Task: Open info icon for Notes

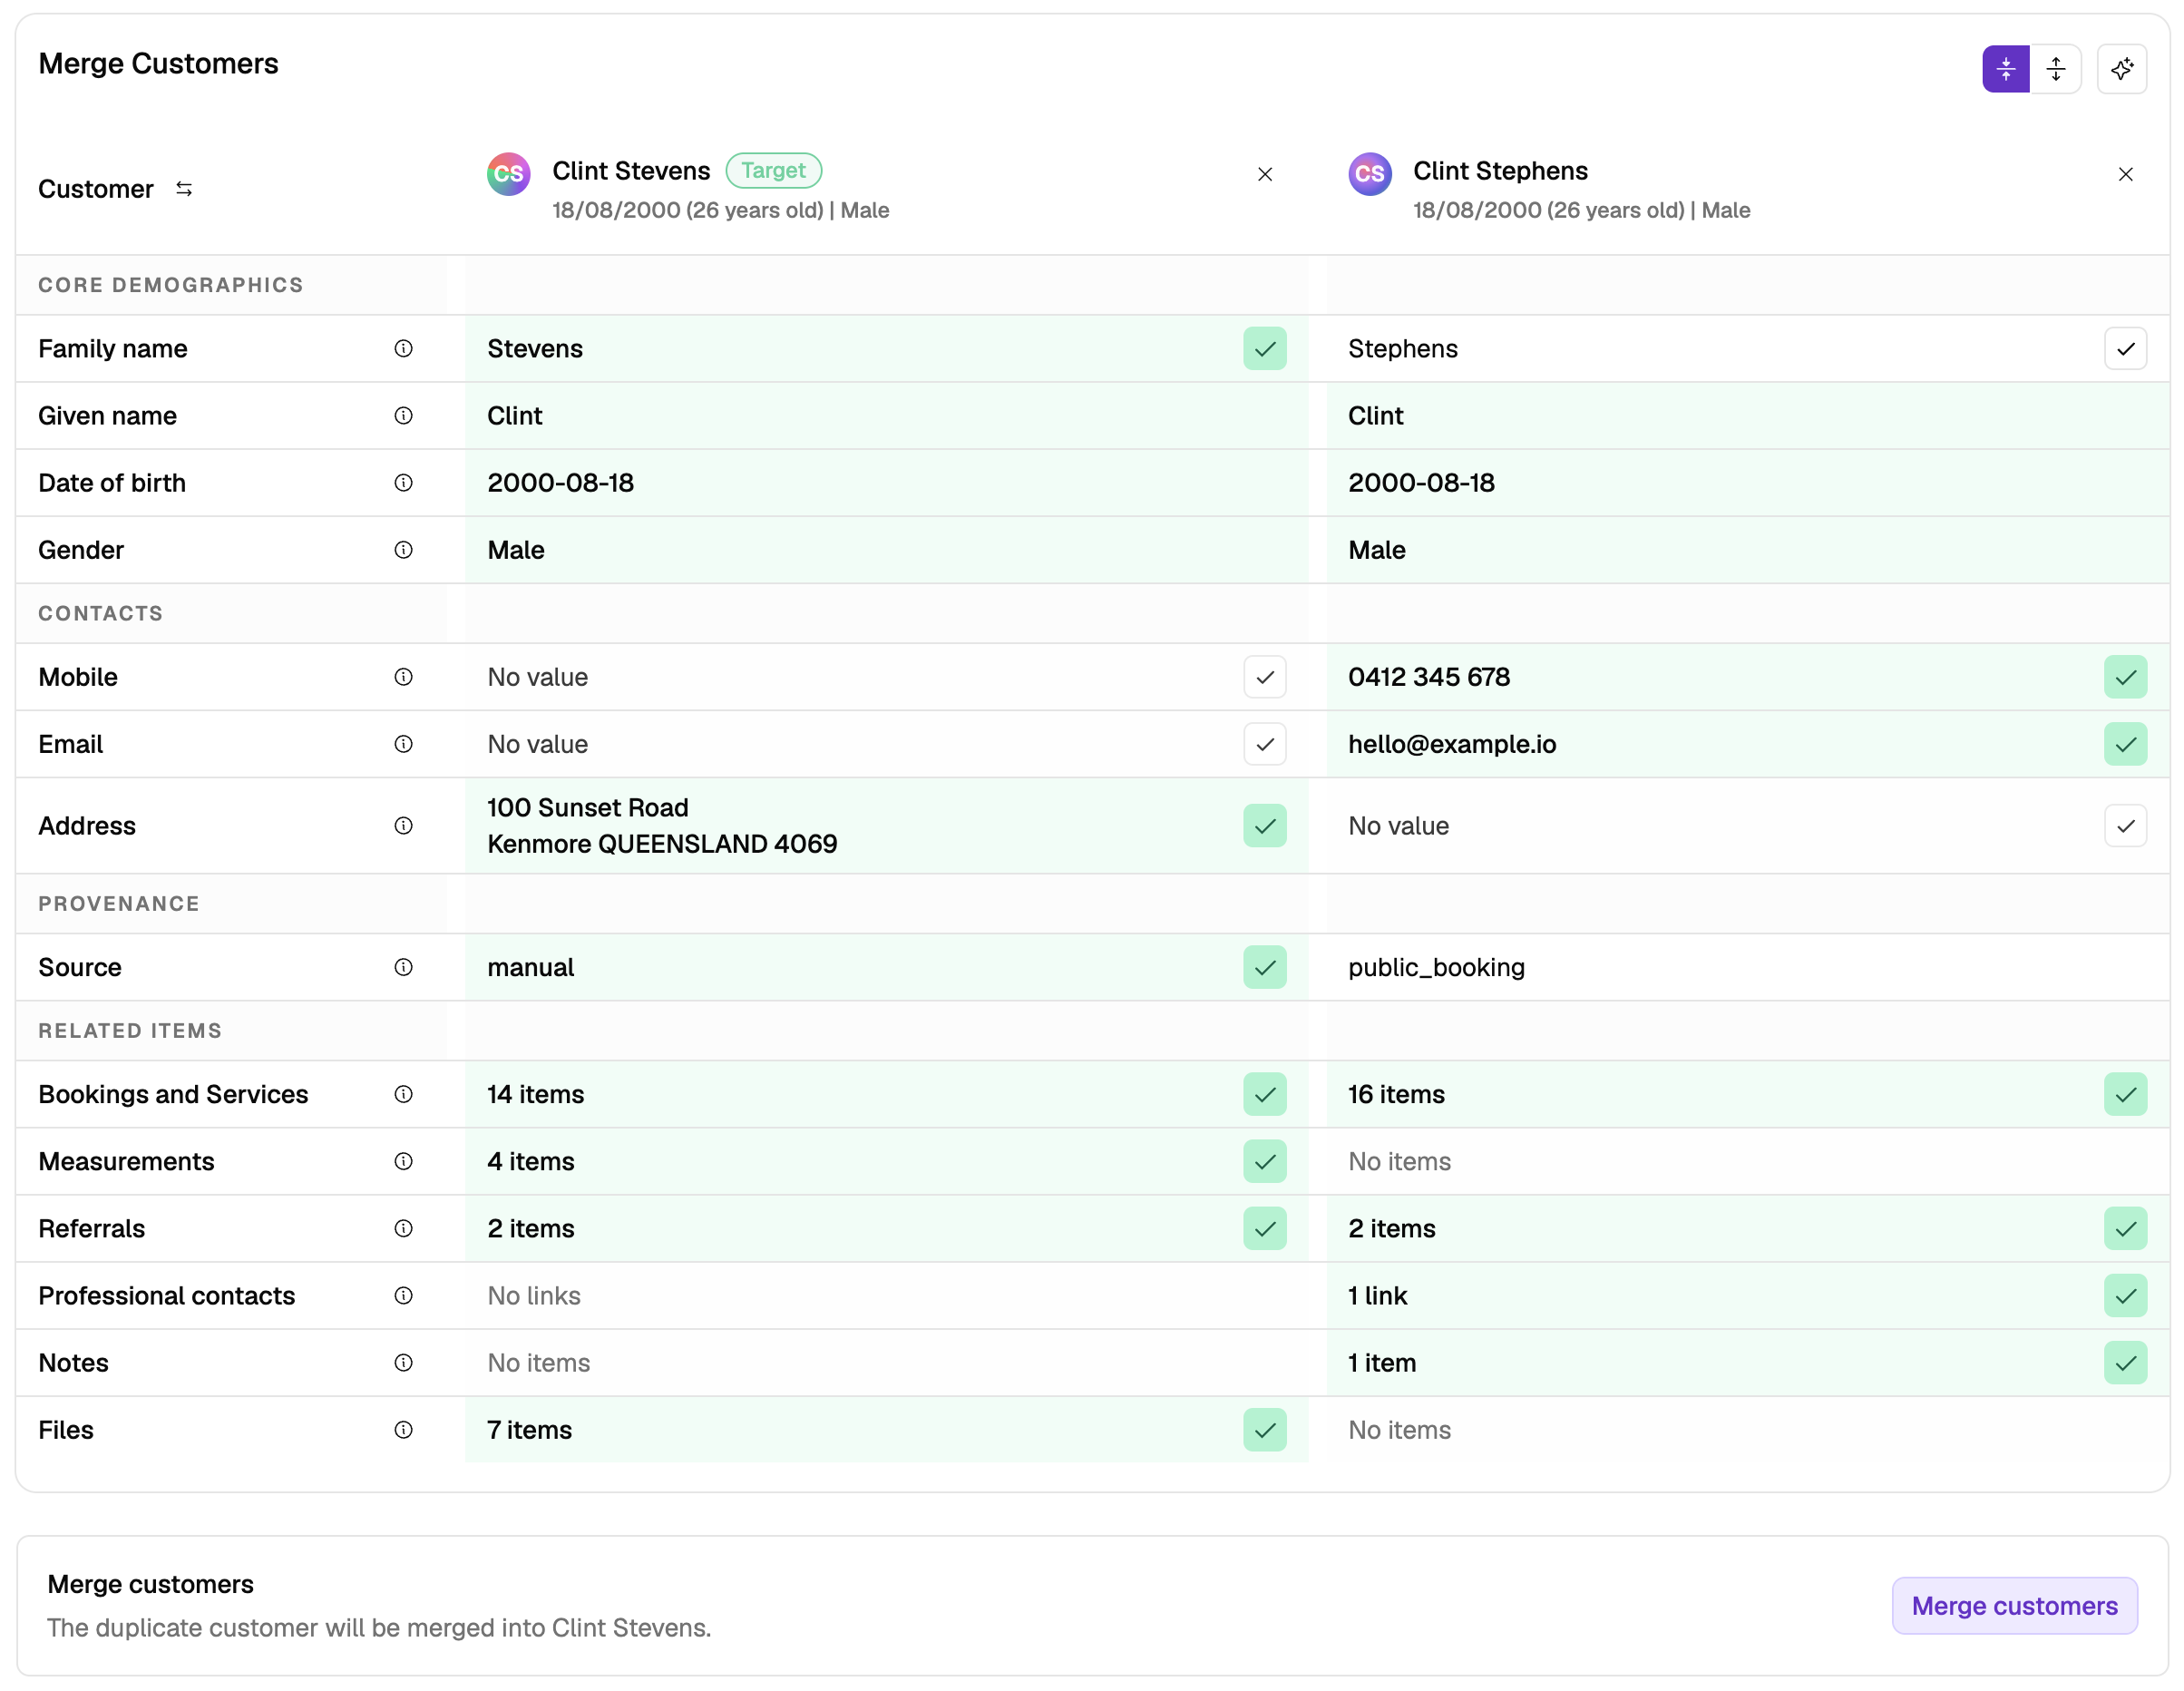Action: [403, 1362]
